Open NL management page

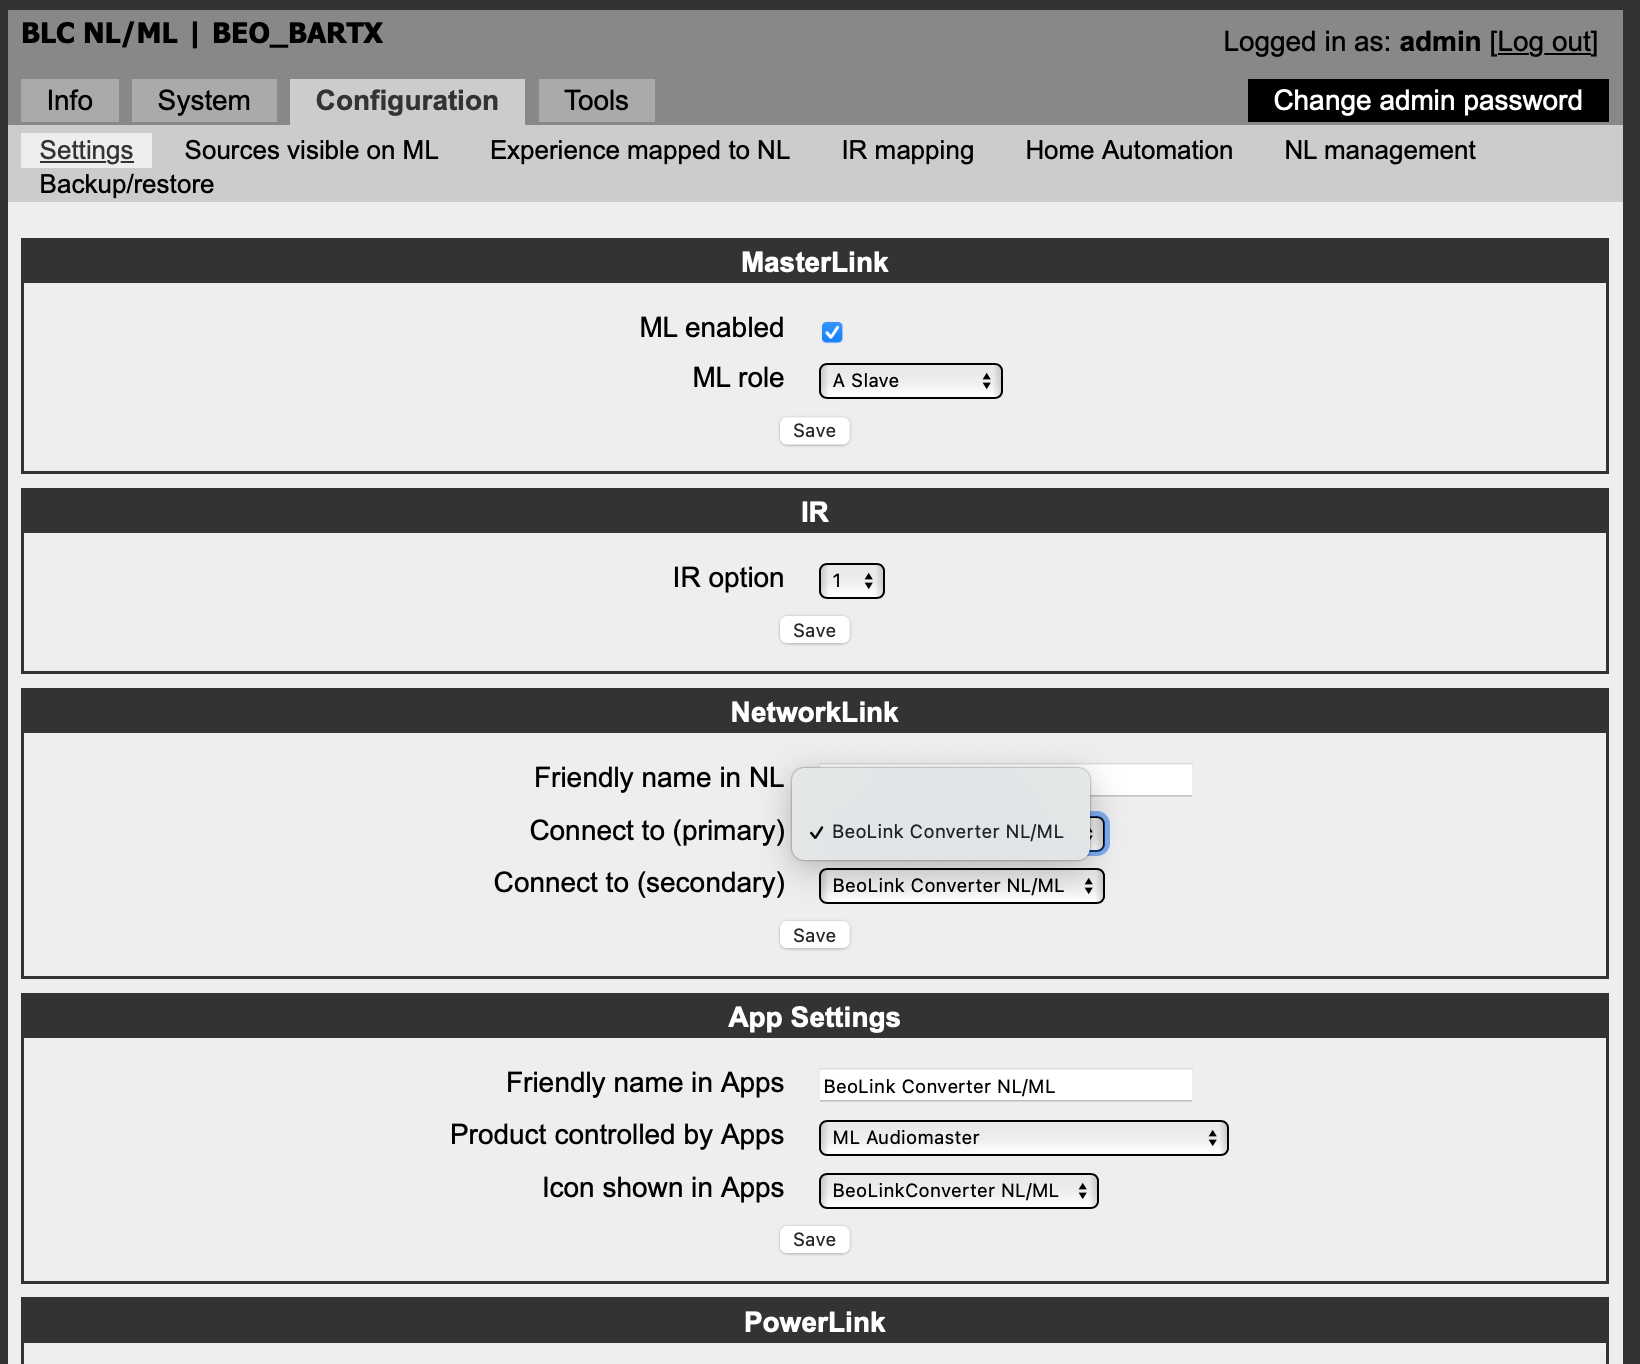click(1380, 150)
